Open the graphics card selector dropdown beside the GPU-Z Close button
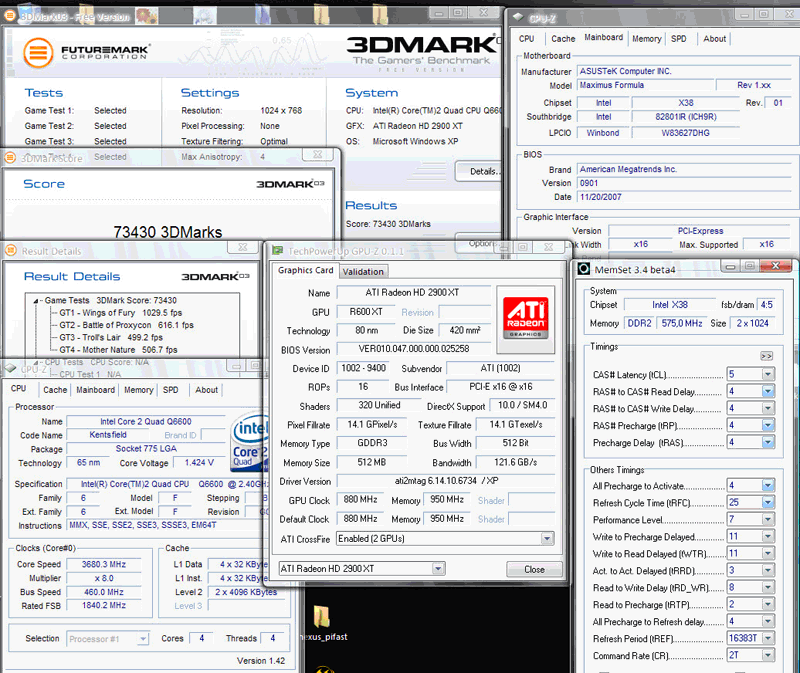The width and height of the screenshot is (800, 673). click(438, 568)
